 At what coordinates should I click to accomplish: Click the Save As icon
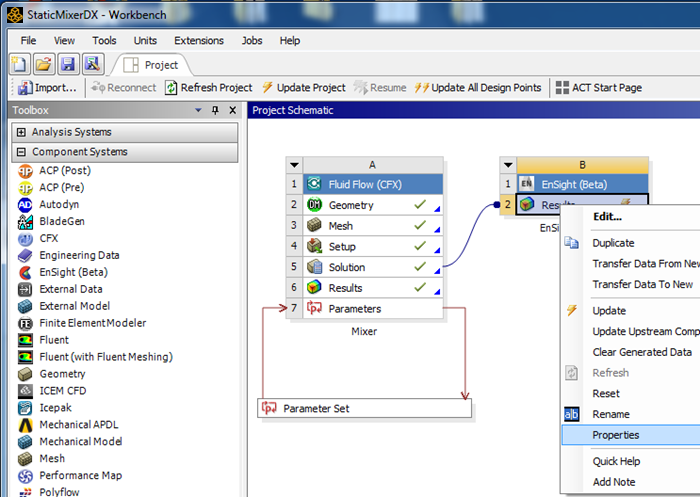coord(92,64)
